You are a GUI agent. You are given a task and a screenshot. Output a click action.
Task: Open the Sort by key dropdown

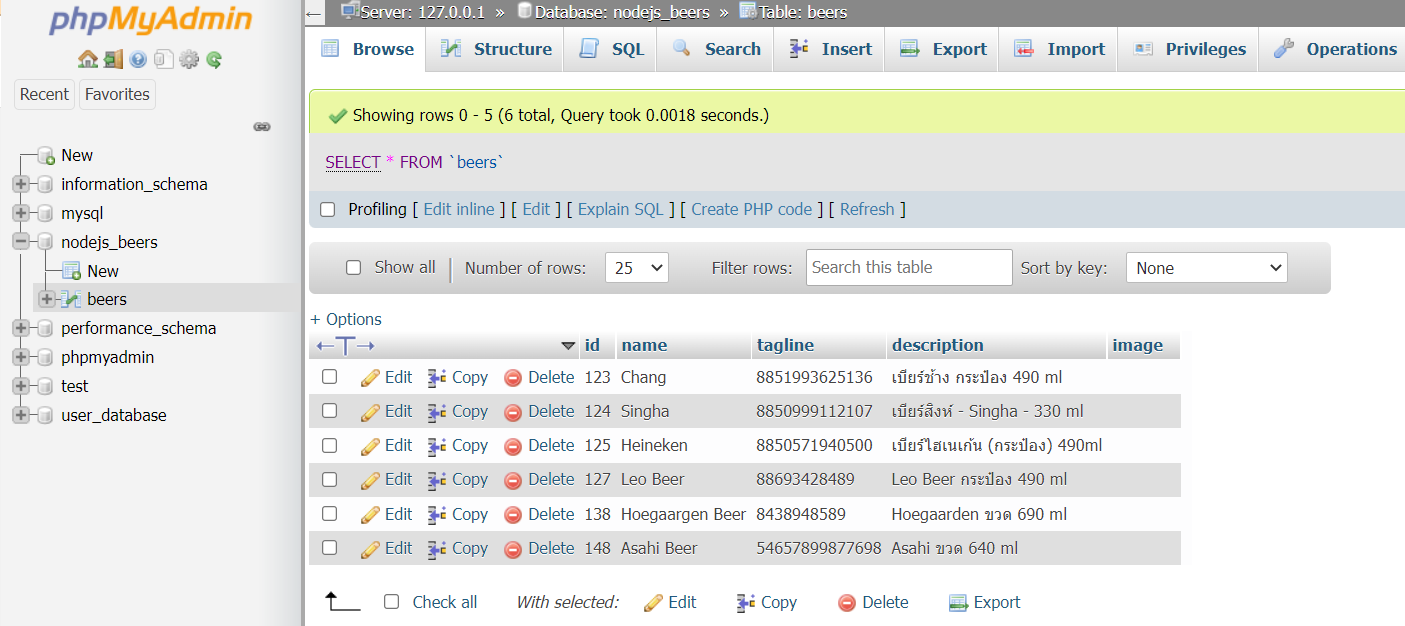point(1206,268)
